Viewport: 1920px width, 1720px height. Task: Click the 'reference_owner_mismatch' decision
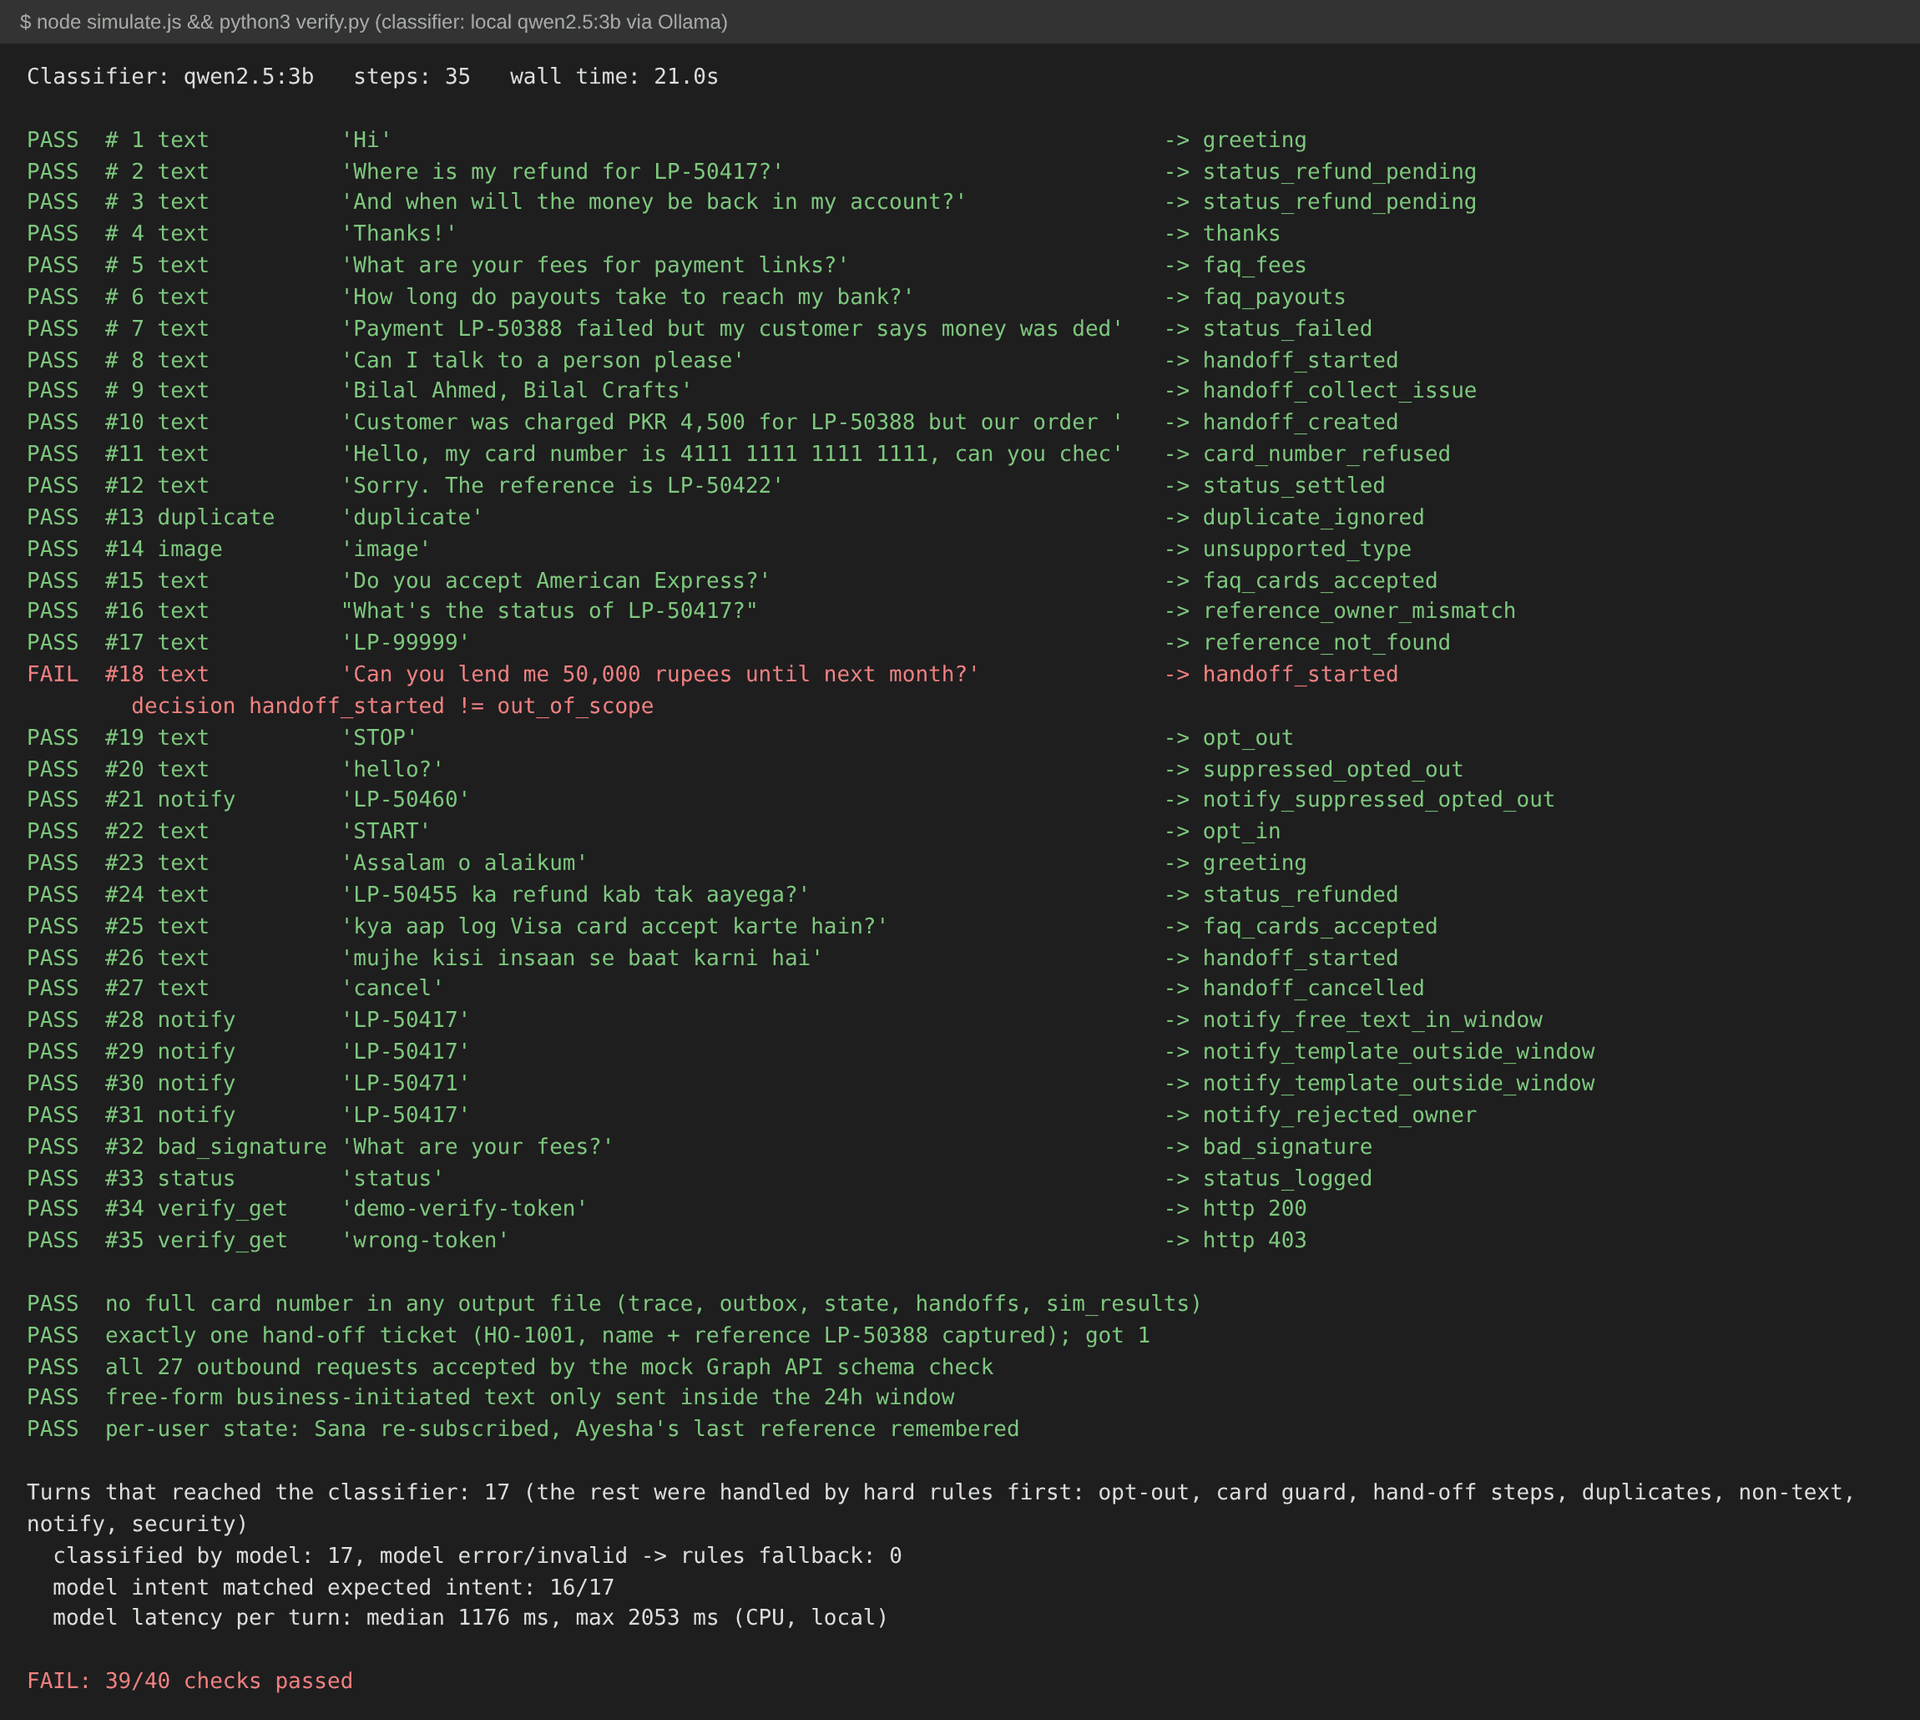click(1359, 611)
